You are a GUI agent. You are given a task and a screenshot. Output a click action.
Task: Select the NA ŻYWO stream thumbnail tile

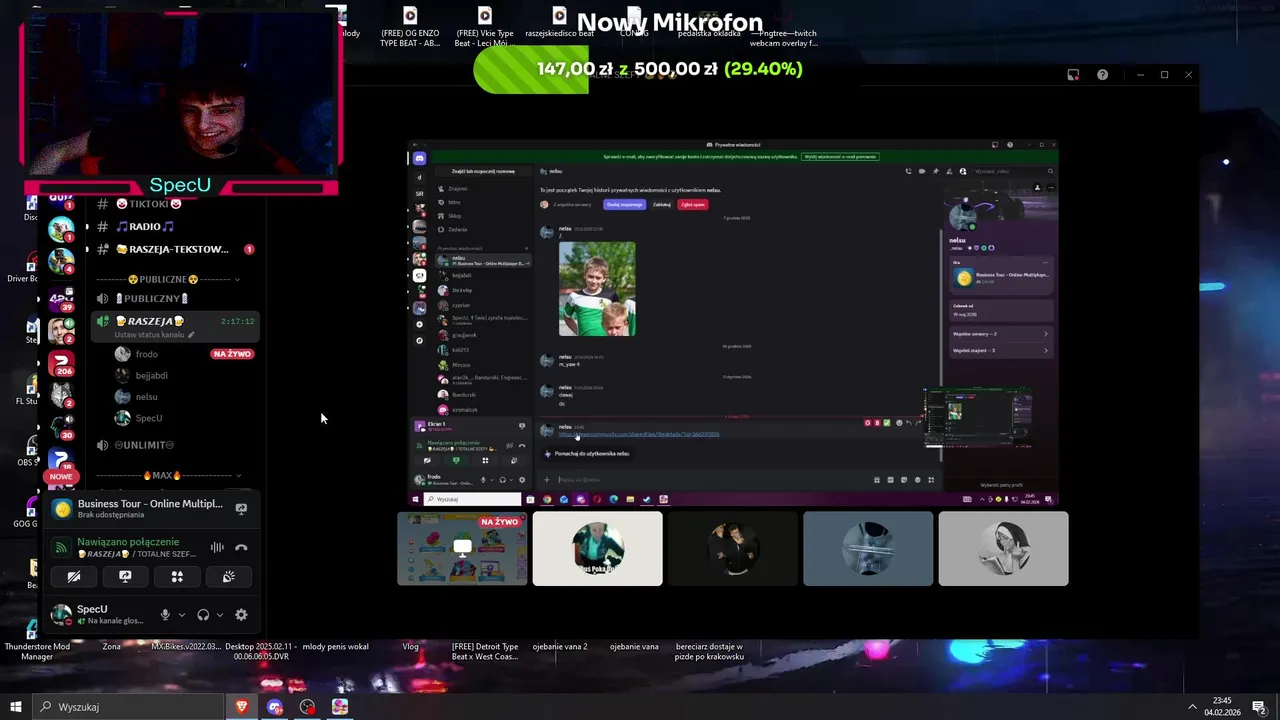pyautogui.click(x=462, y=548)
